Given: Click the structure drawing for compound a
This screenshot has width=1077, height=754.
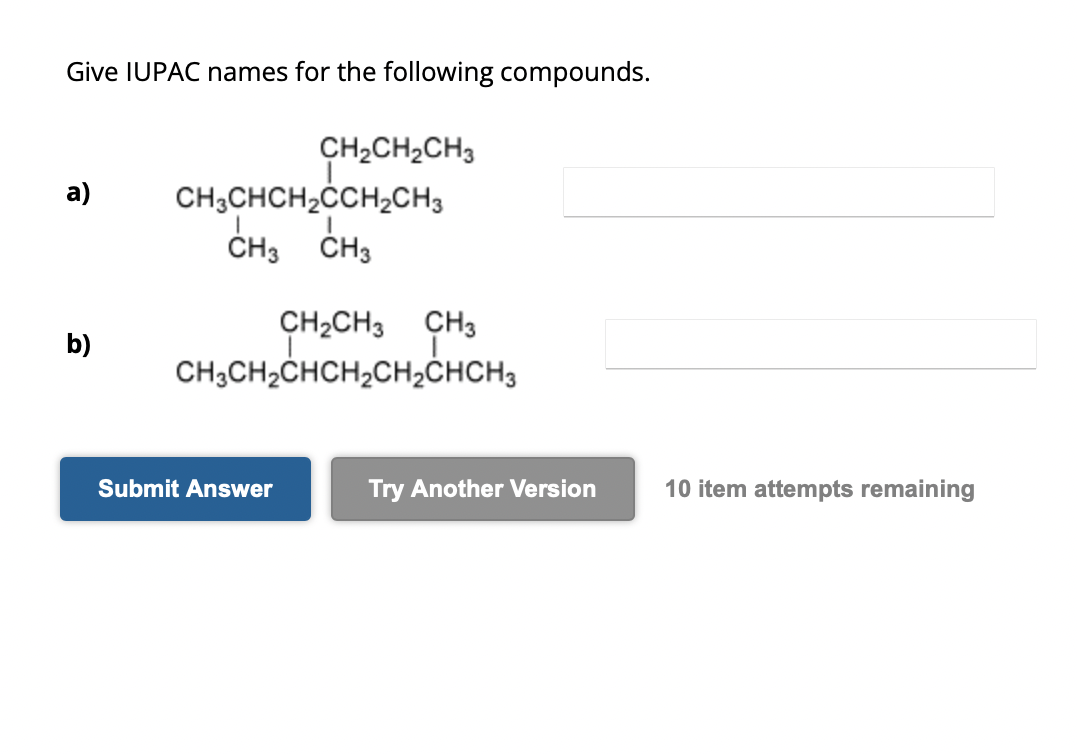Looking at the screenshot, I should pyautogui.click(x=310, y=198).
